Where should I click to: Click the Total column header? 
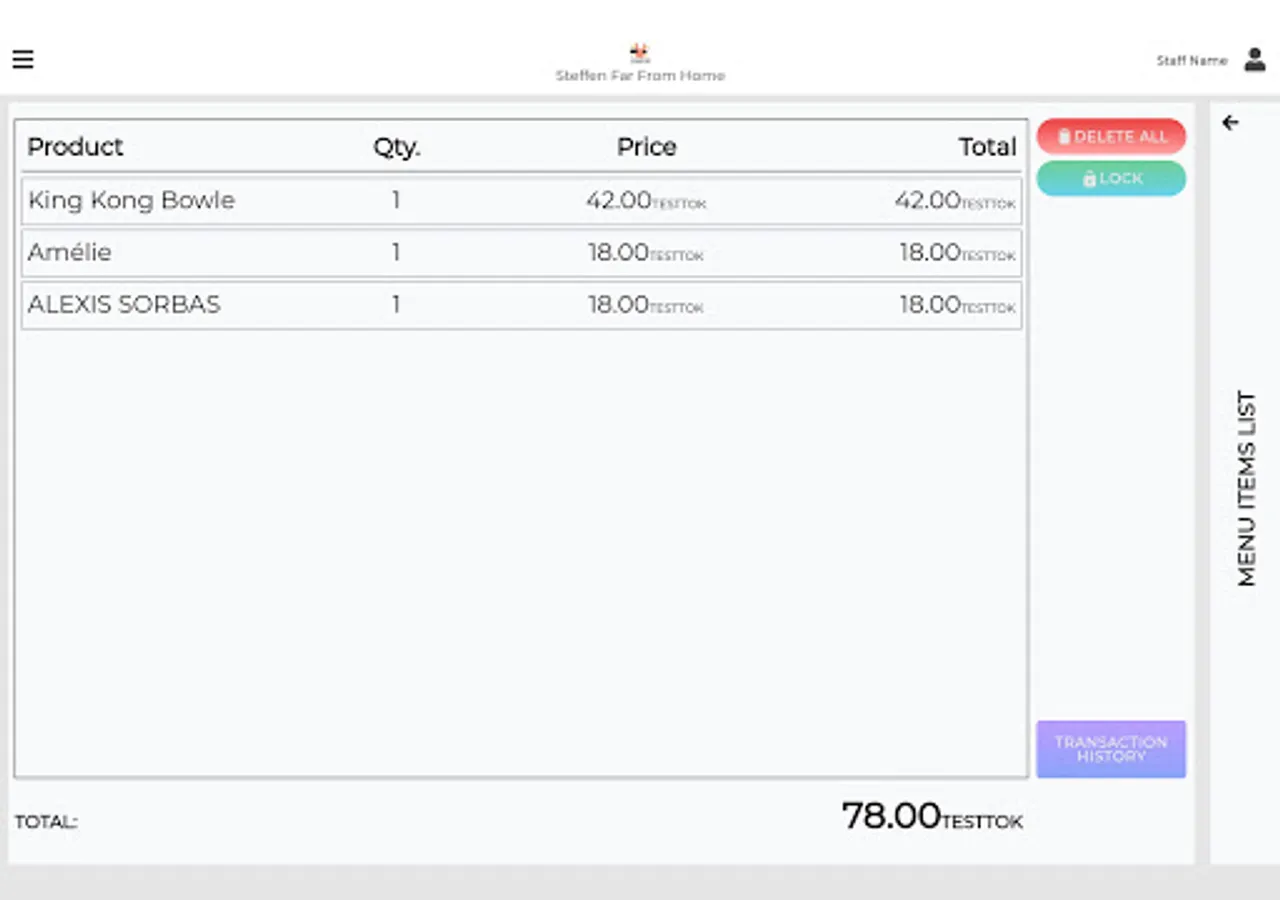(x=988, y=147)
